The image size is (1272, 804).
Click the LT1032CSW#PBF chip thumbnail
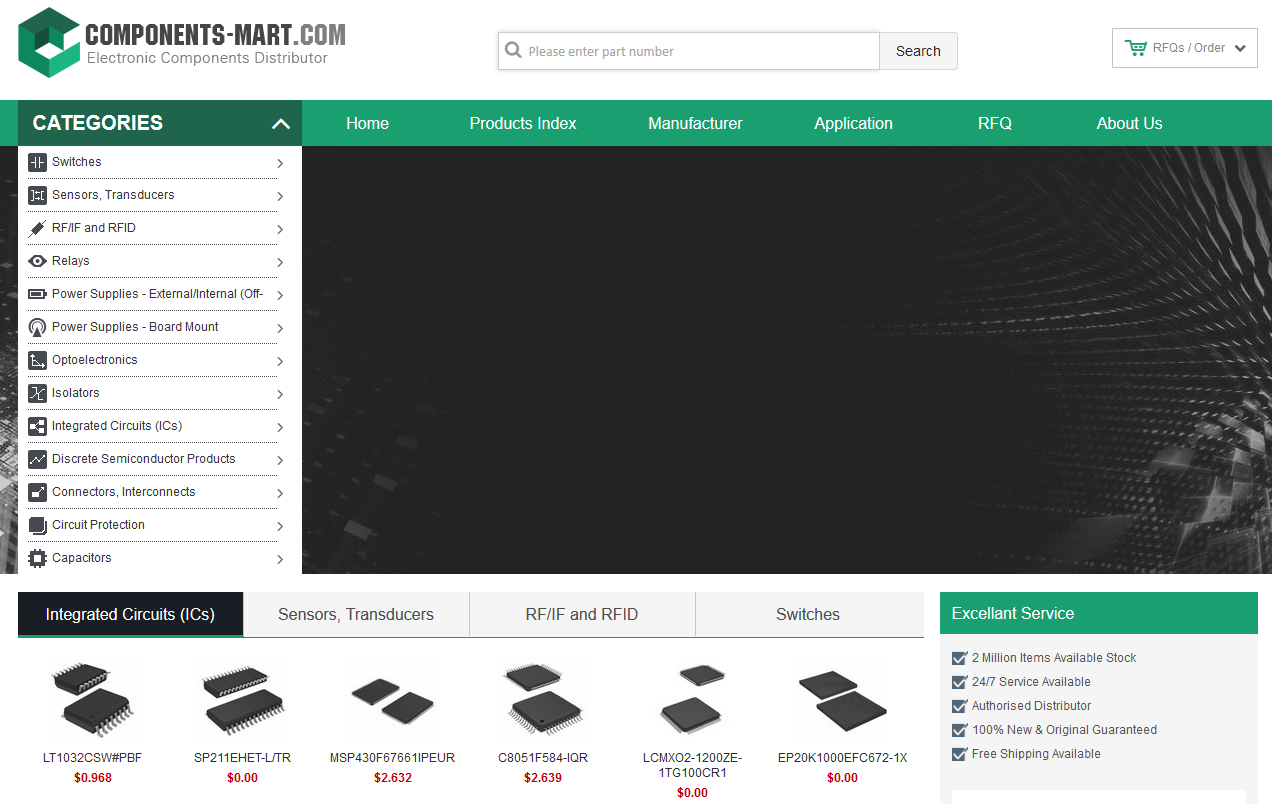pyautogui.click(x=92, y=700)
